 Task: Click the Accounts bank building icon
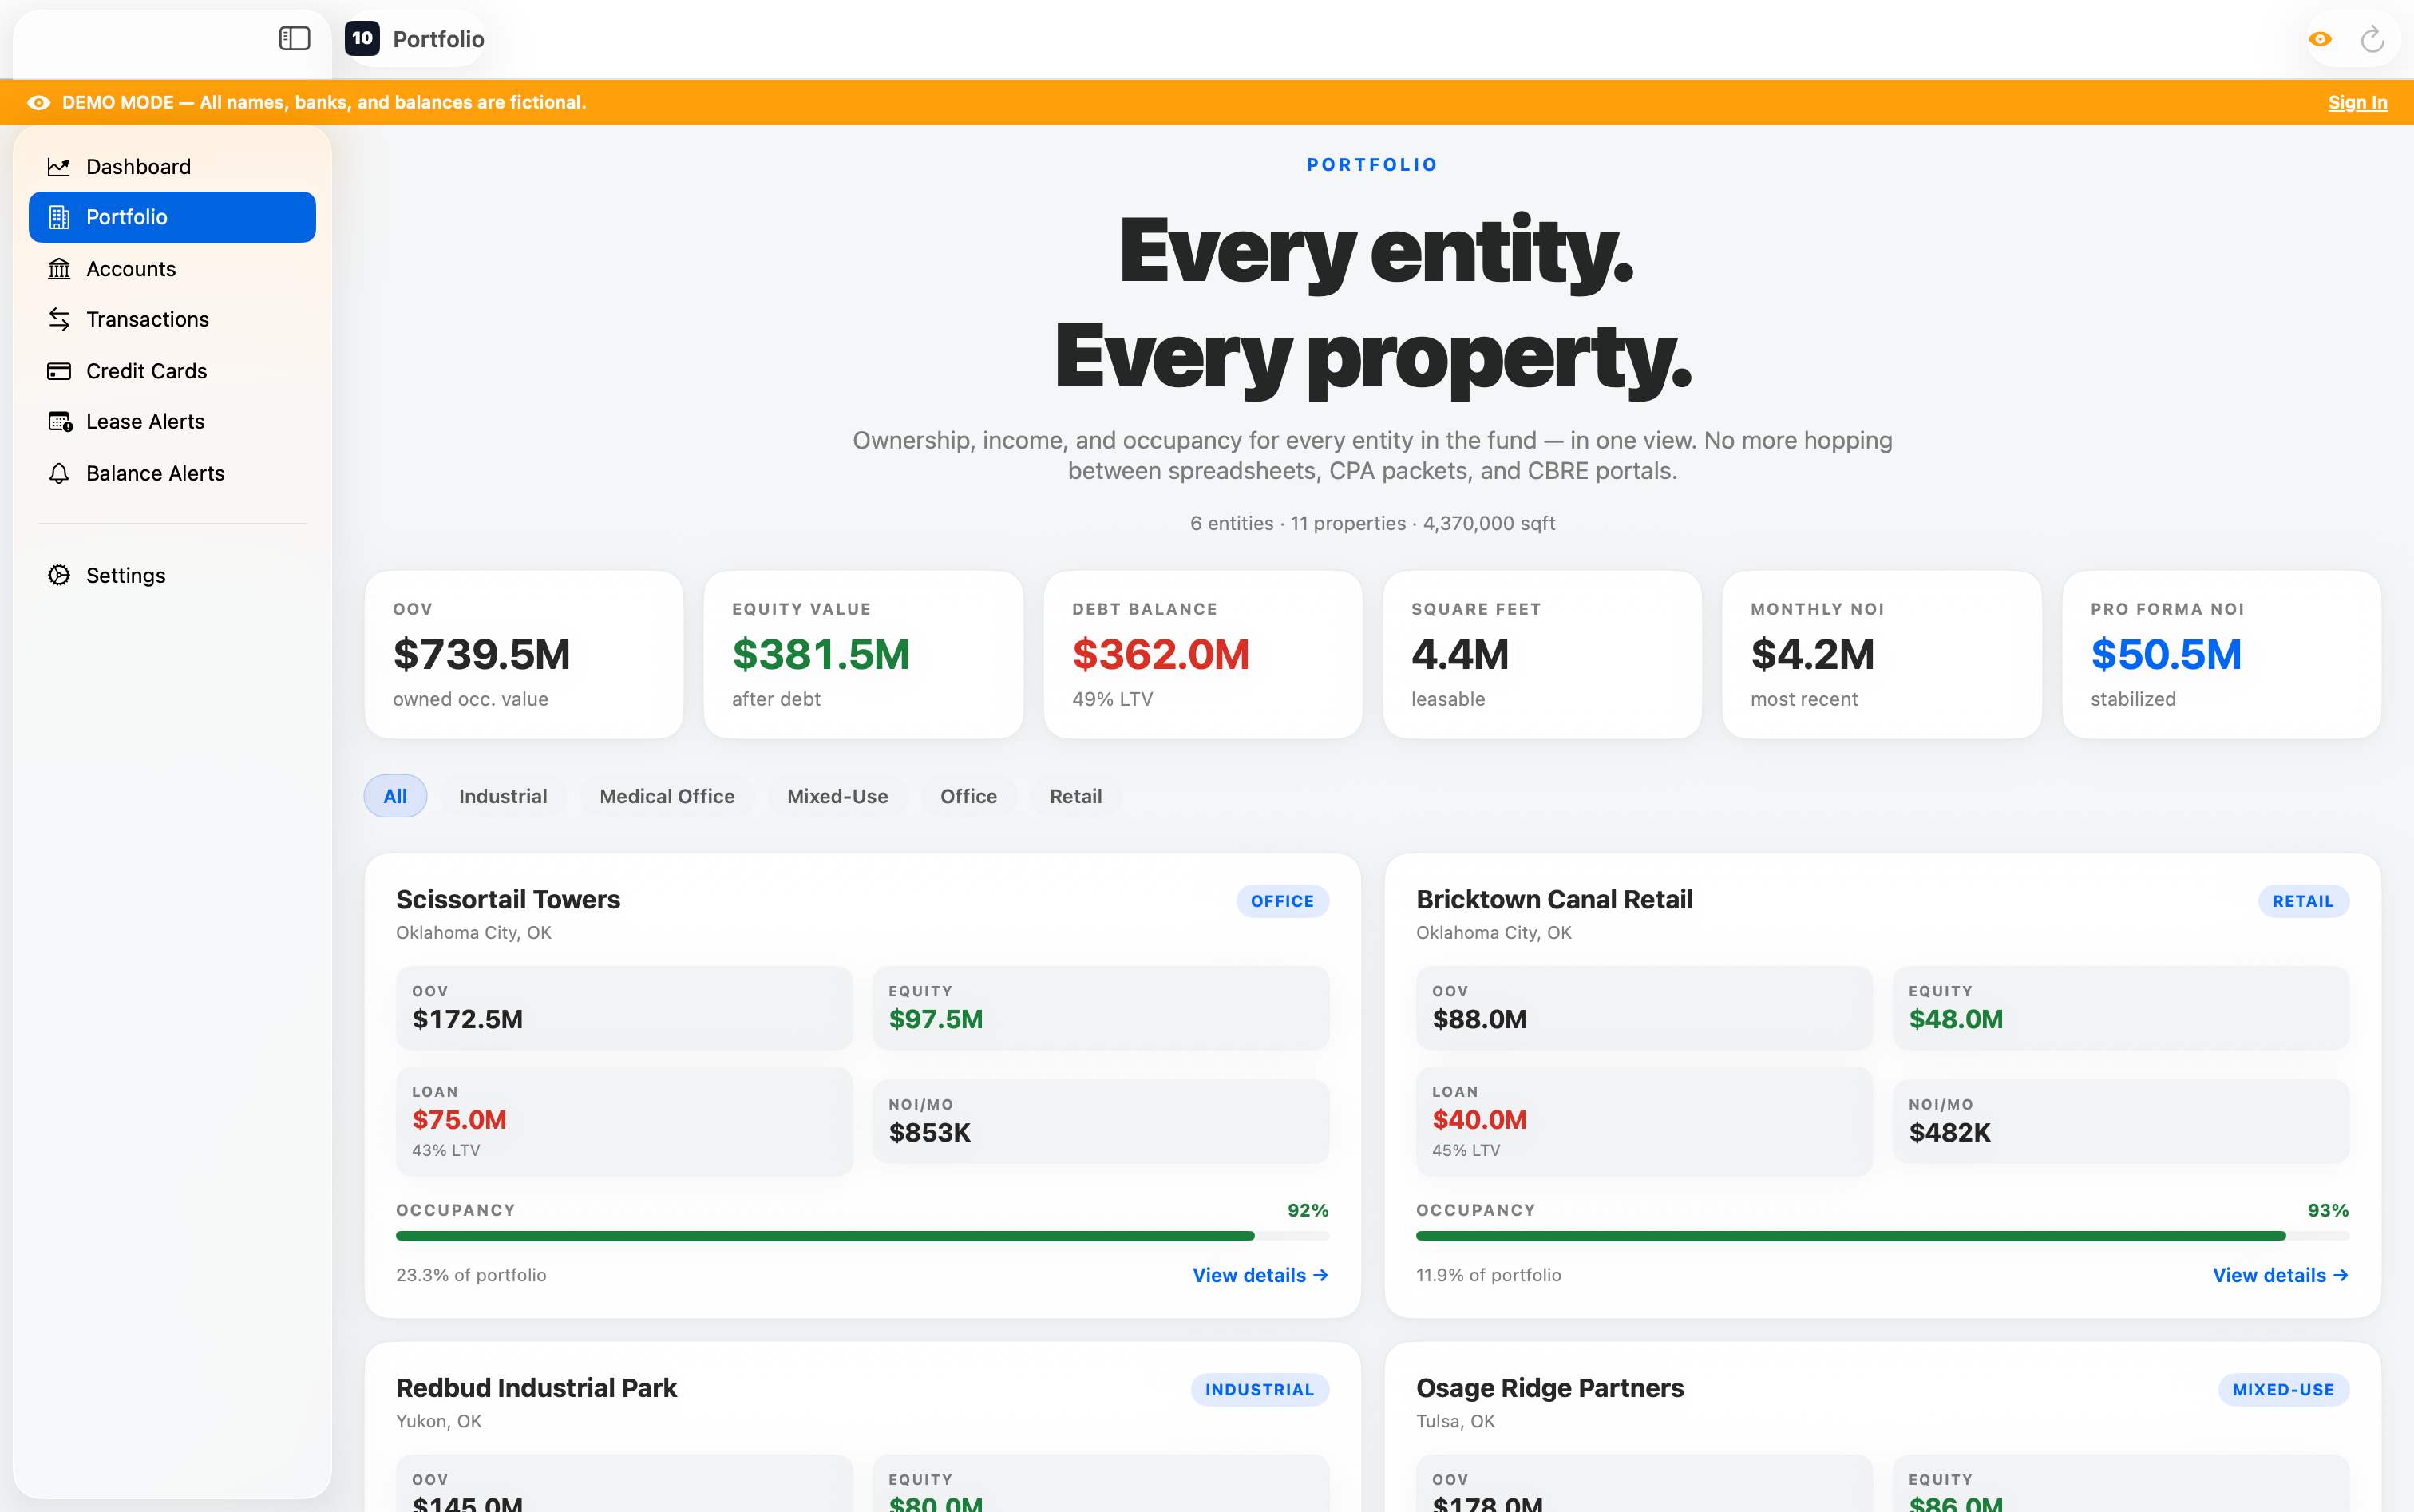(59, 269)
